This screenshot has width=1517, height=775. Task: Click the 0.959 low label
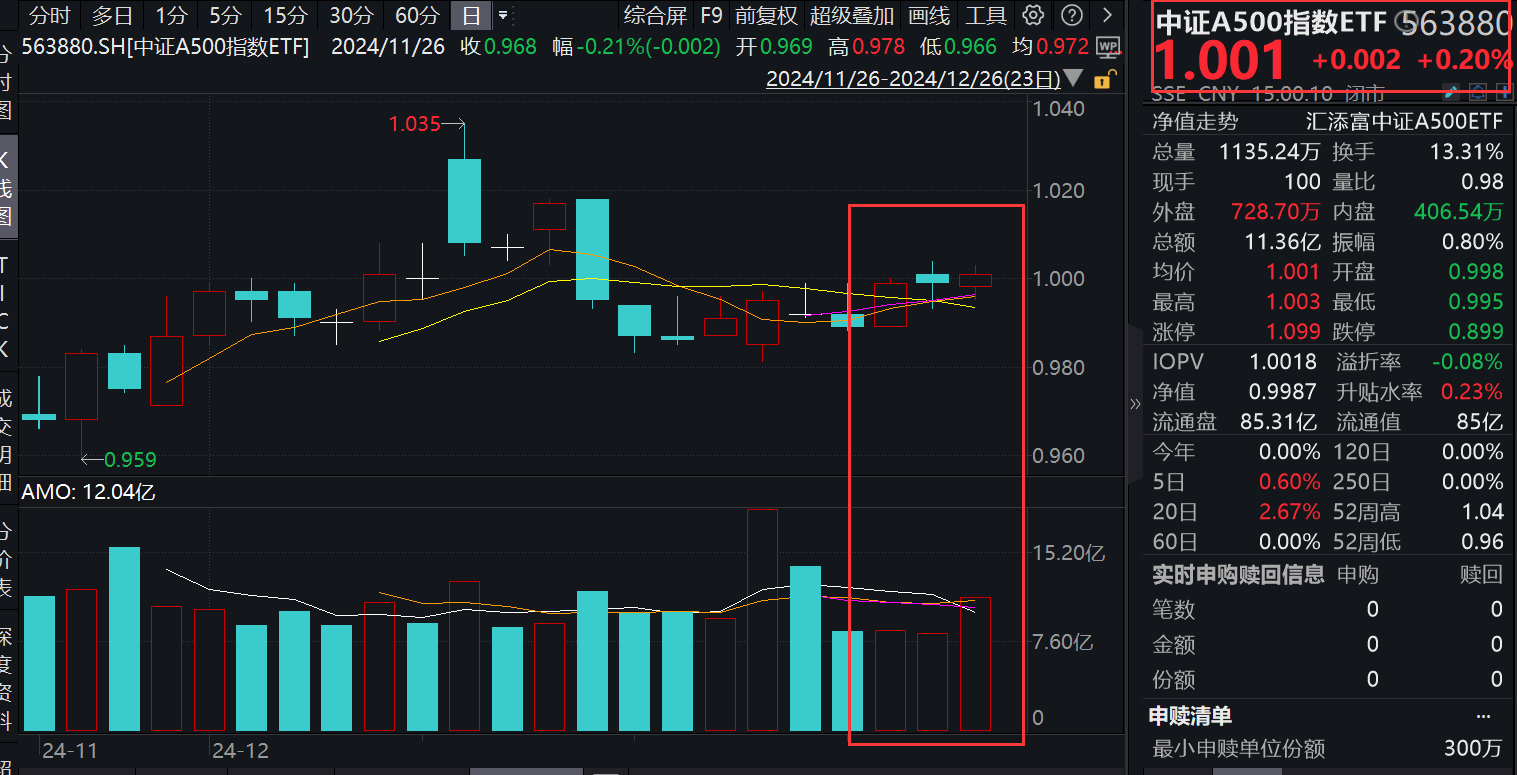pyautogui.click(x=131, y=460)
